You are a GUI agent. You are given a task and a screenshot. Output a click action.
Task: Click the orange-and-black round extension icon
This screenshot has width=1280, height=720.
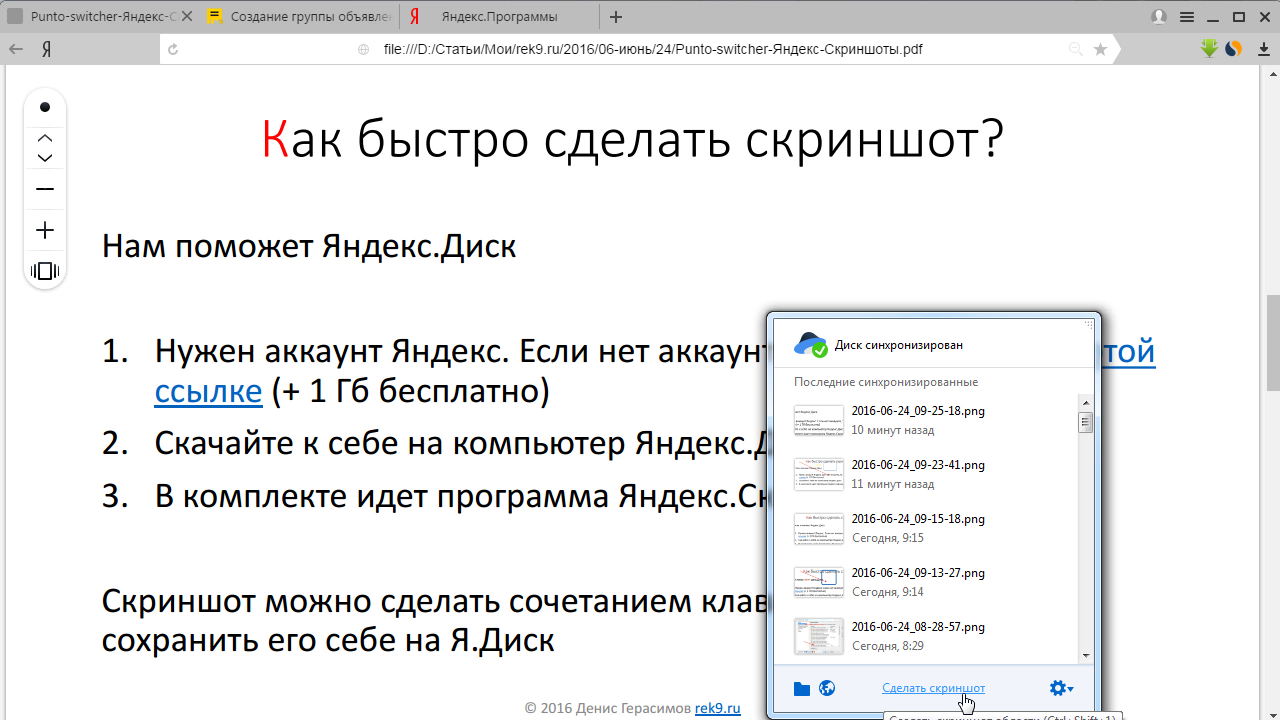click(1234, 48)
